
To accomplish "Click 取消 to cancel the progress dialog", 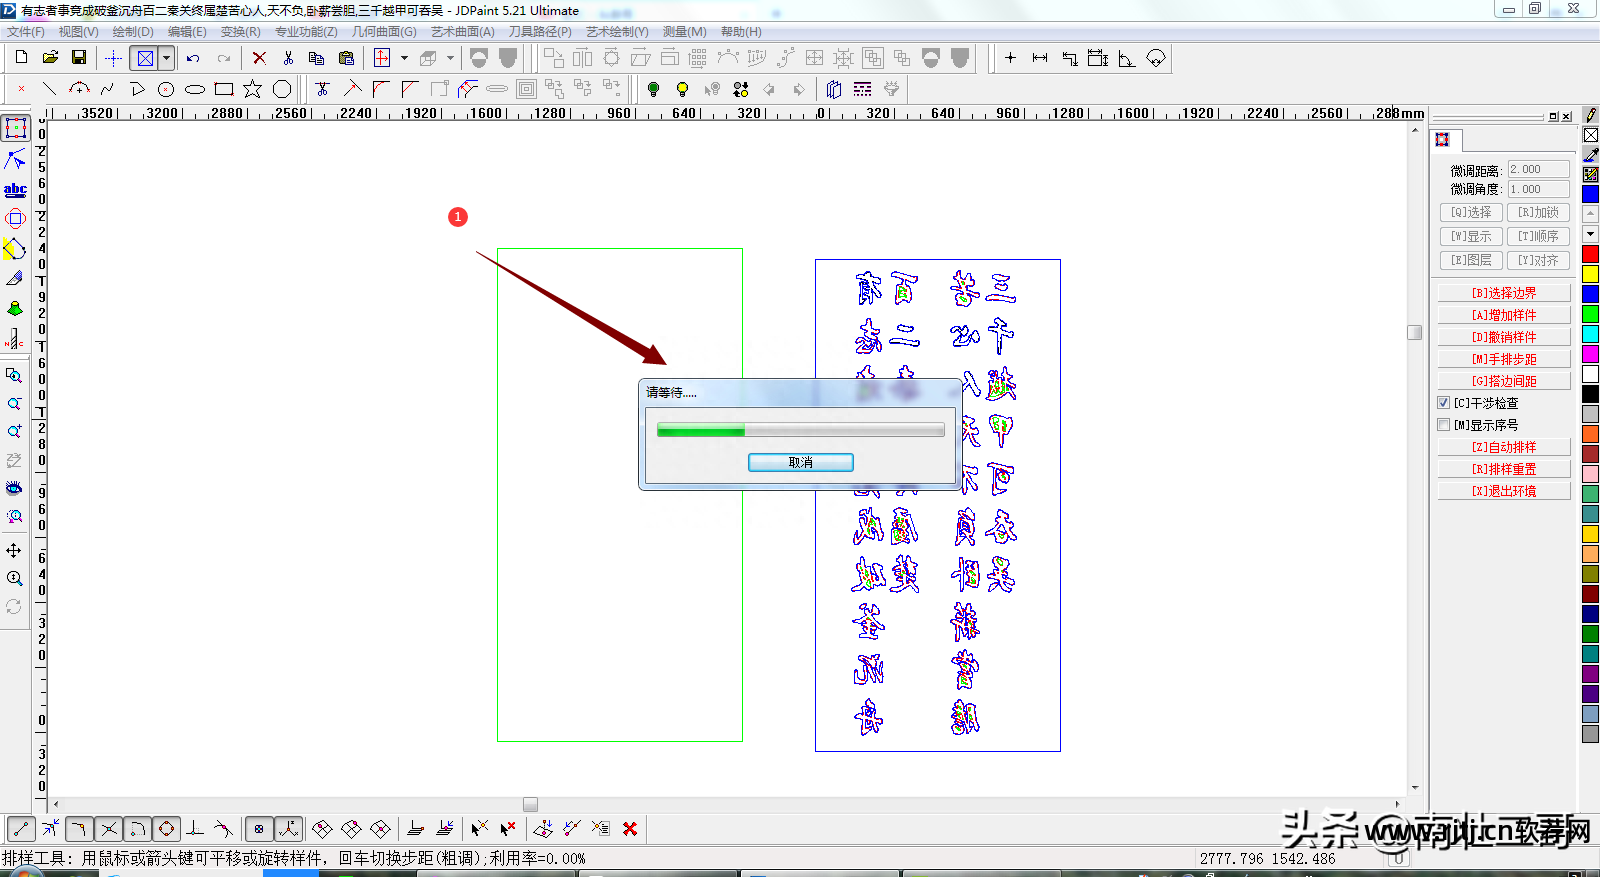I will pos(800,462).
